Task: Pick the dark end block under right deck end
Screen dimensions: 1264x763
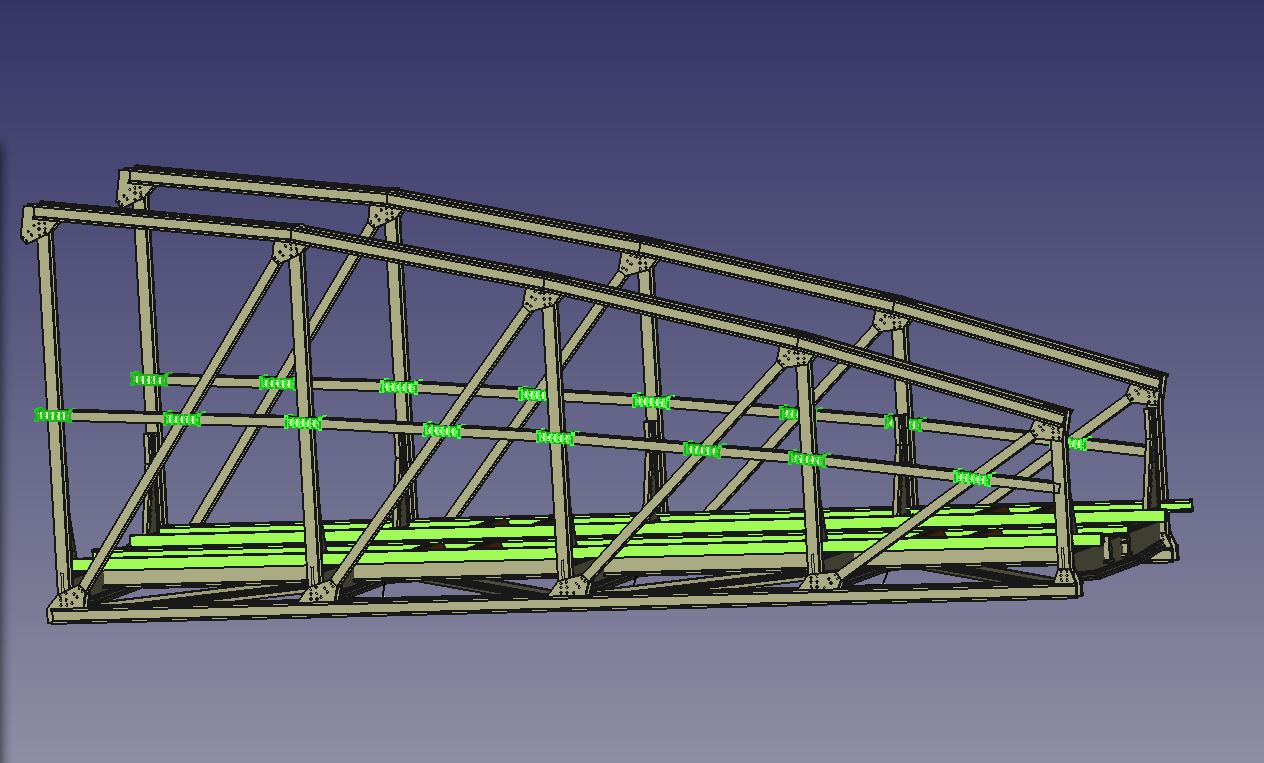Action: coord(1118,546)
